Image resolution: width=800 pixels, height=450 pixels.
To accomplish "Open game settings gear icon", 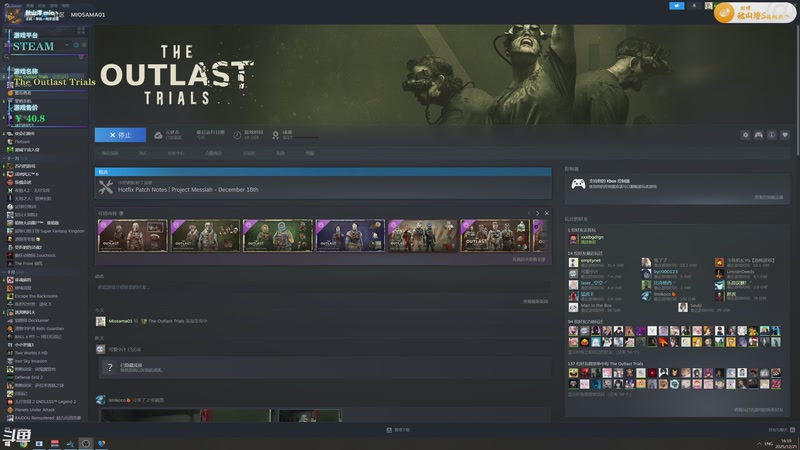I will point(745,135).
